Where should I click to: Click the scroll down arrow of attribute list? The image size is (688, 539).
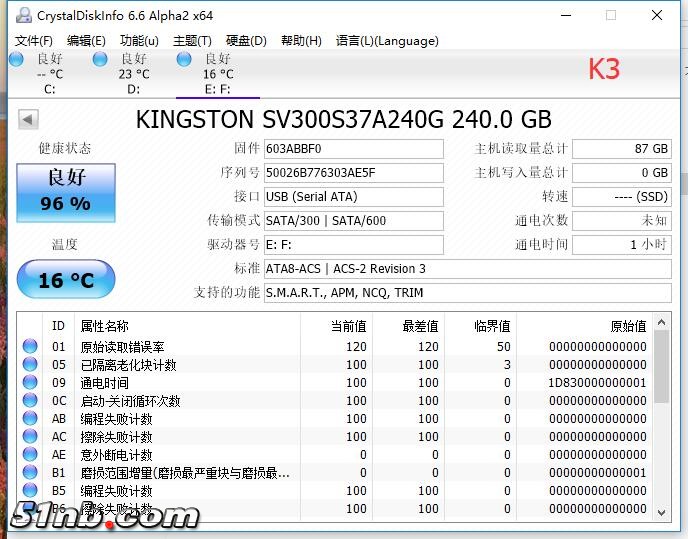pos(660,511)
